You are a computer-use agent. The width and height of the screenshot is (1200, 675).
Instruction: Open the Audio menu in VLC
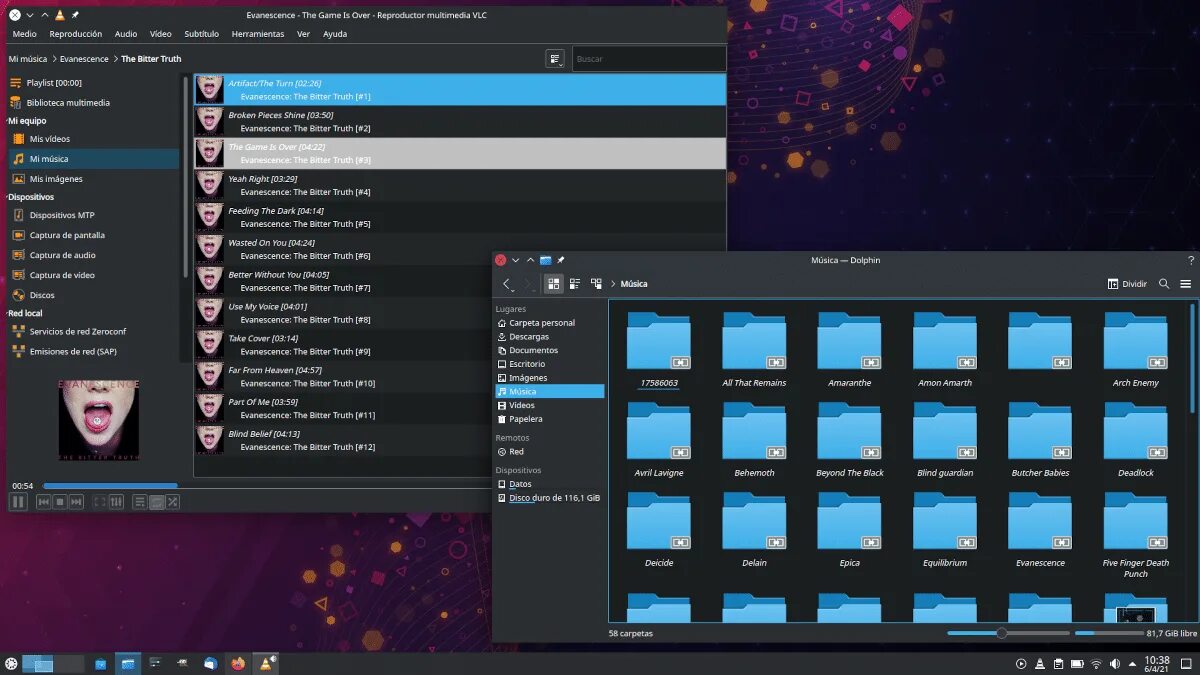coord(126,34)
